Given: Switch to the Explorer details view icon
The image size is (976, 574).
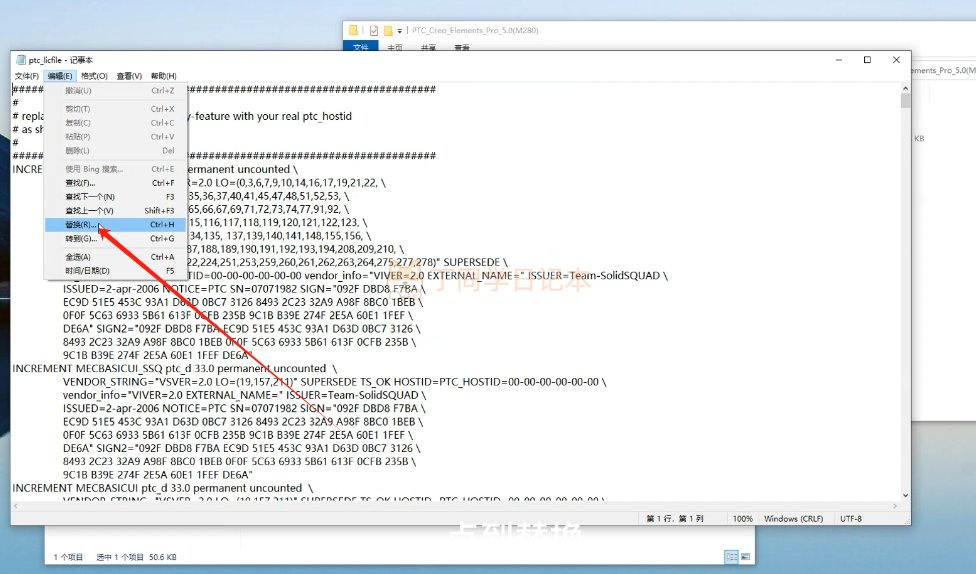Looking at the screenshot, I should (x=731, y=557).
